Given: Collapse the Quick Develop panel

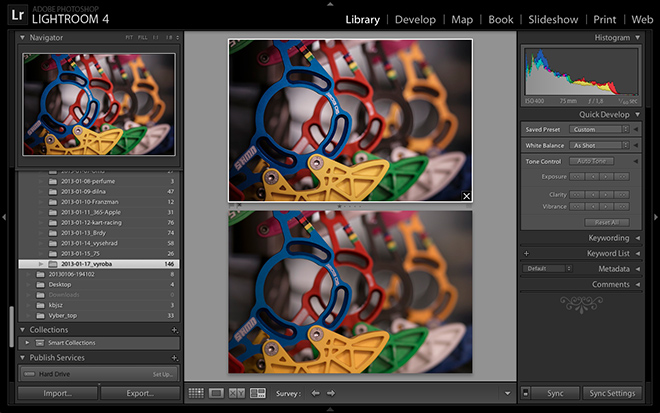Looking at the screenshot, I should click(638, 115).
